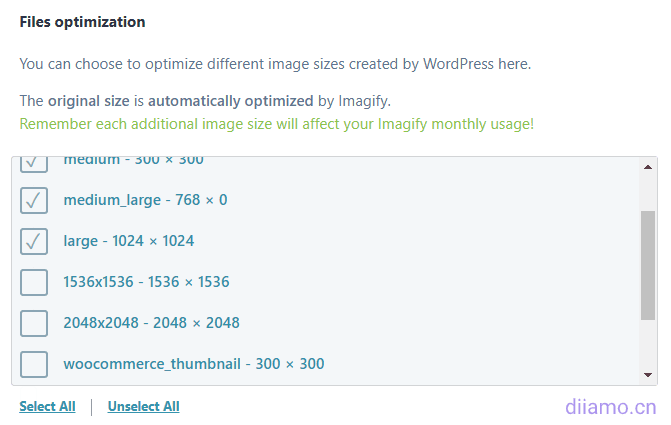
Task: Tick the woocommerce_thumbnail checkbox
Action: pos(34,364)
